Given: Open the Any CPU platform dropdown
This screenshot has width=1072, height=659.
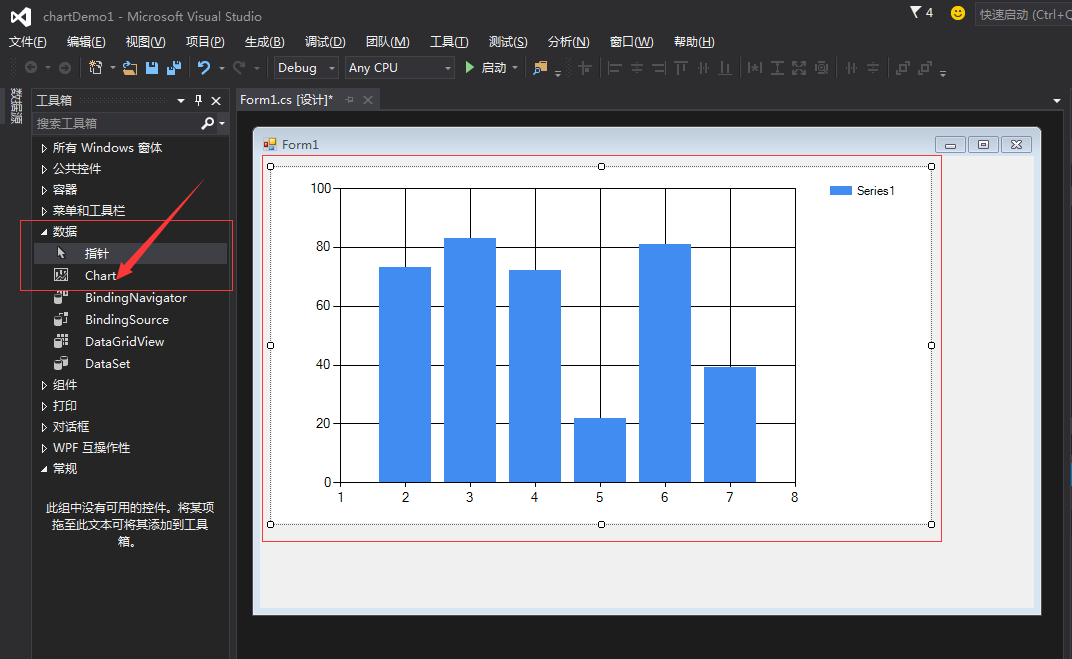Looking at the screenshot, I should point(400,68).
